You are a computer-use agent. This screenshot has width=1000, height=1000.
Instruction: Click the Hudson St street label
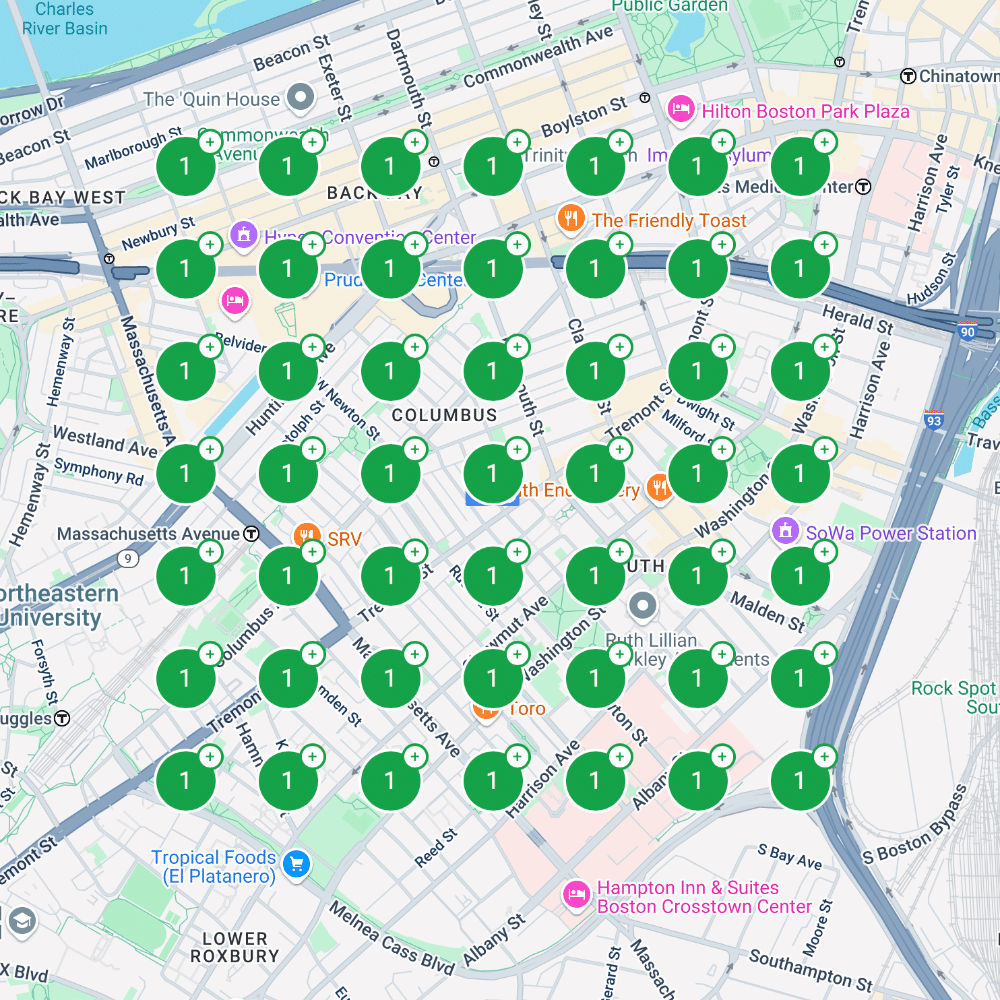tap(932, 278)
